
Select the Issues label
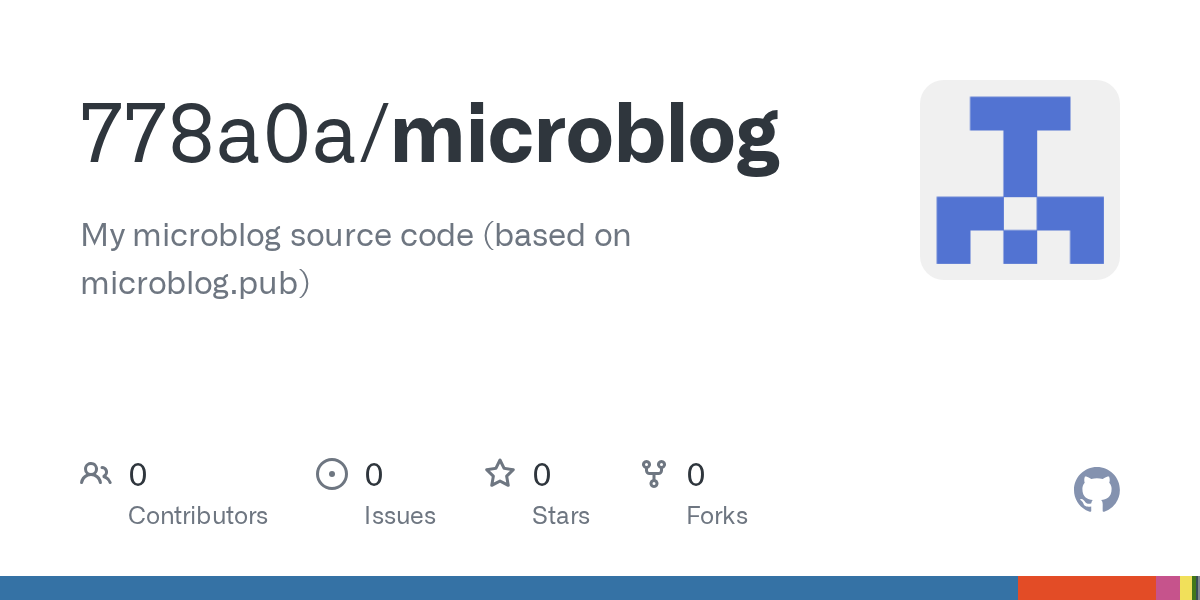tap(400, 516)
